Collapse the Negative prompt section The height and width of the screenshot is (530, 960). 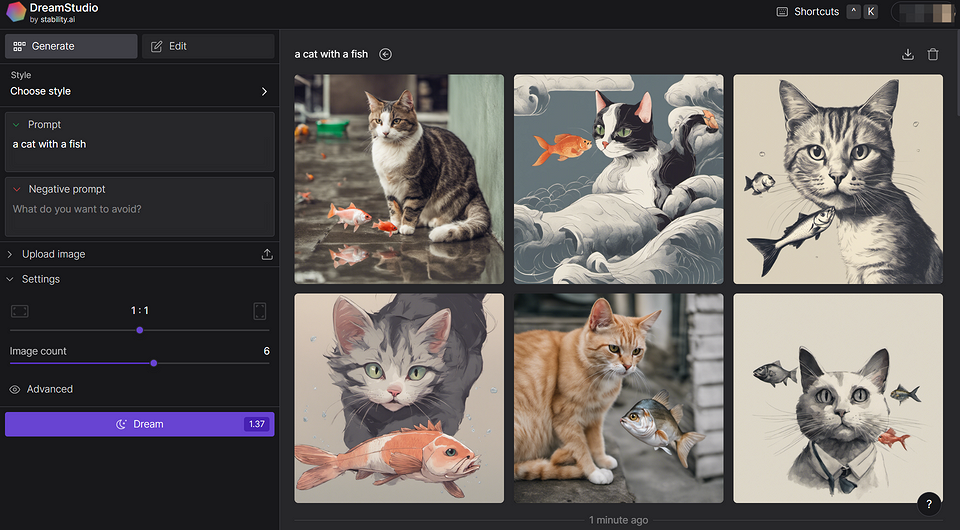click(x=17, y=189)
